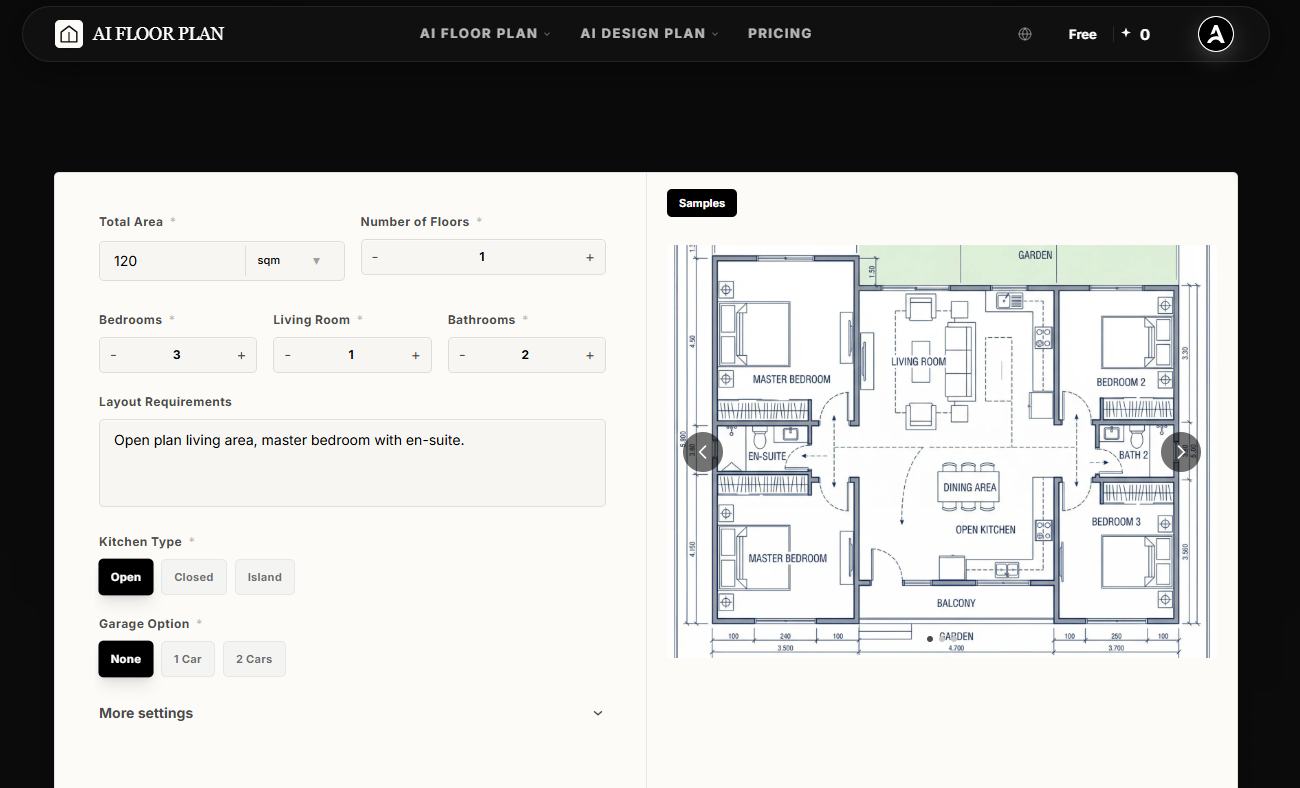Image resolution: width=1300 pixels, height=788 pixels.
Task: Click the Free plan label
Action: pyautogui.click(x=1082, y=34)
